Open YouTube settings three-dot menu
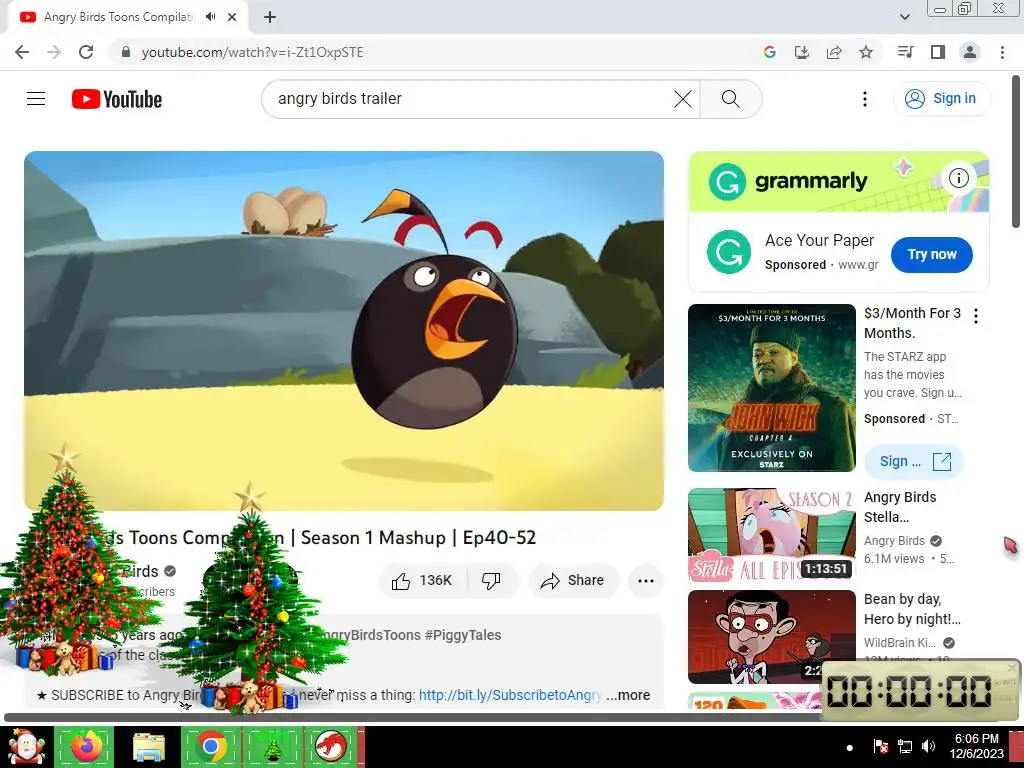 865,99
